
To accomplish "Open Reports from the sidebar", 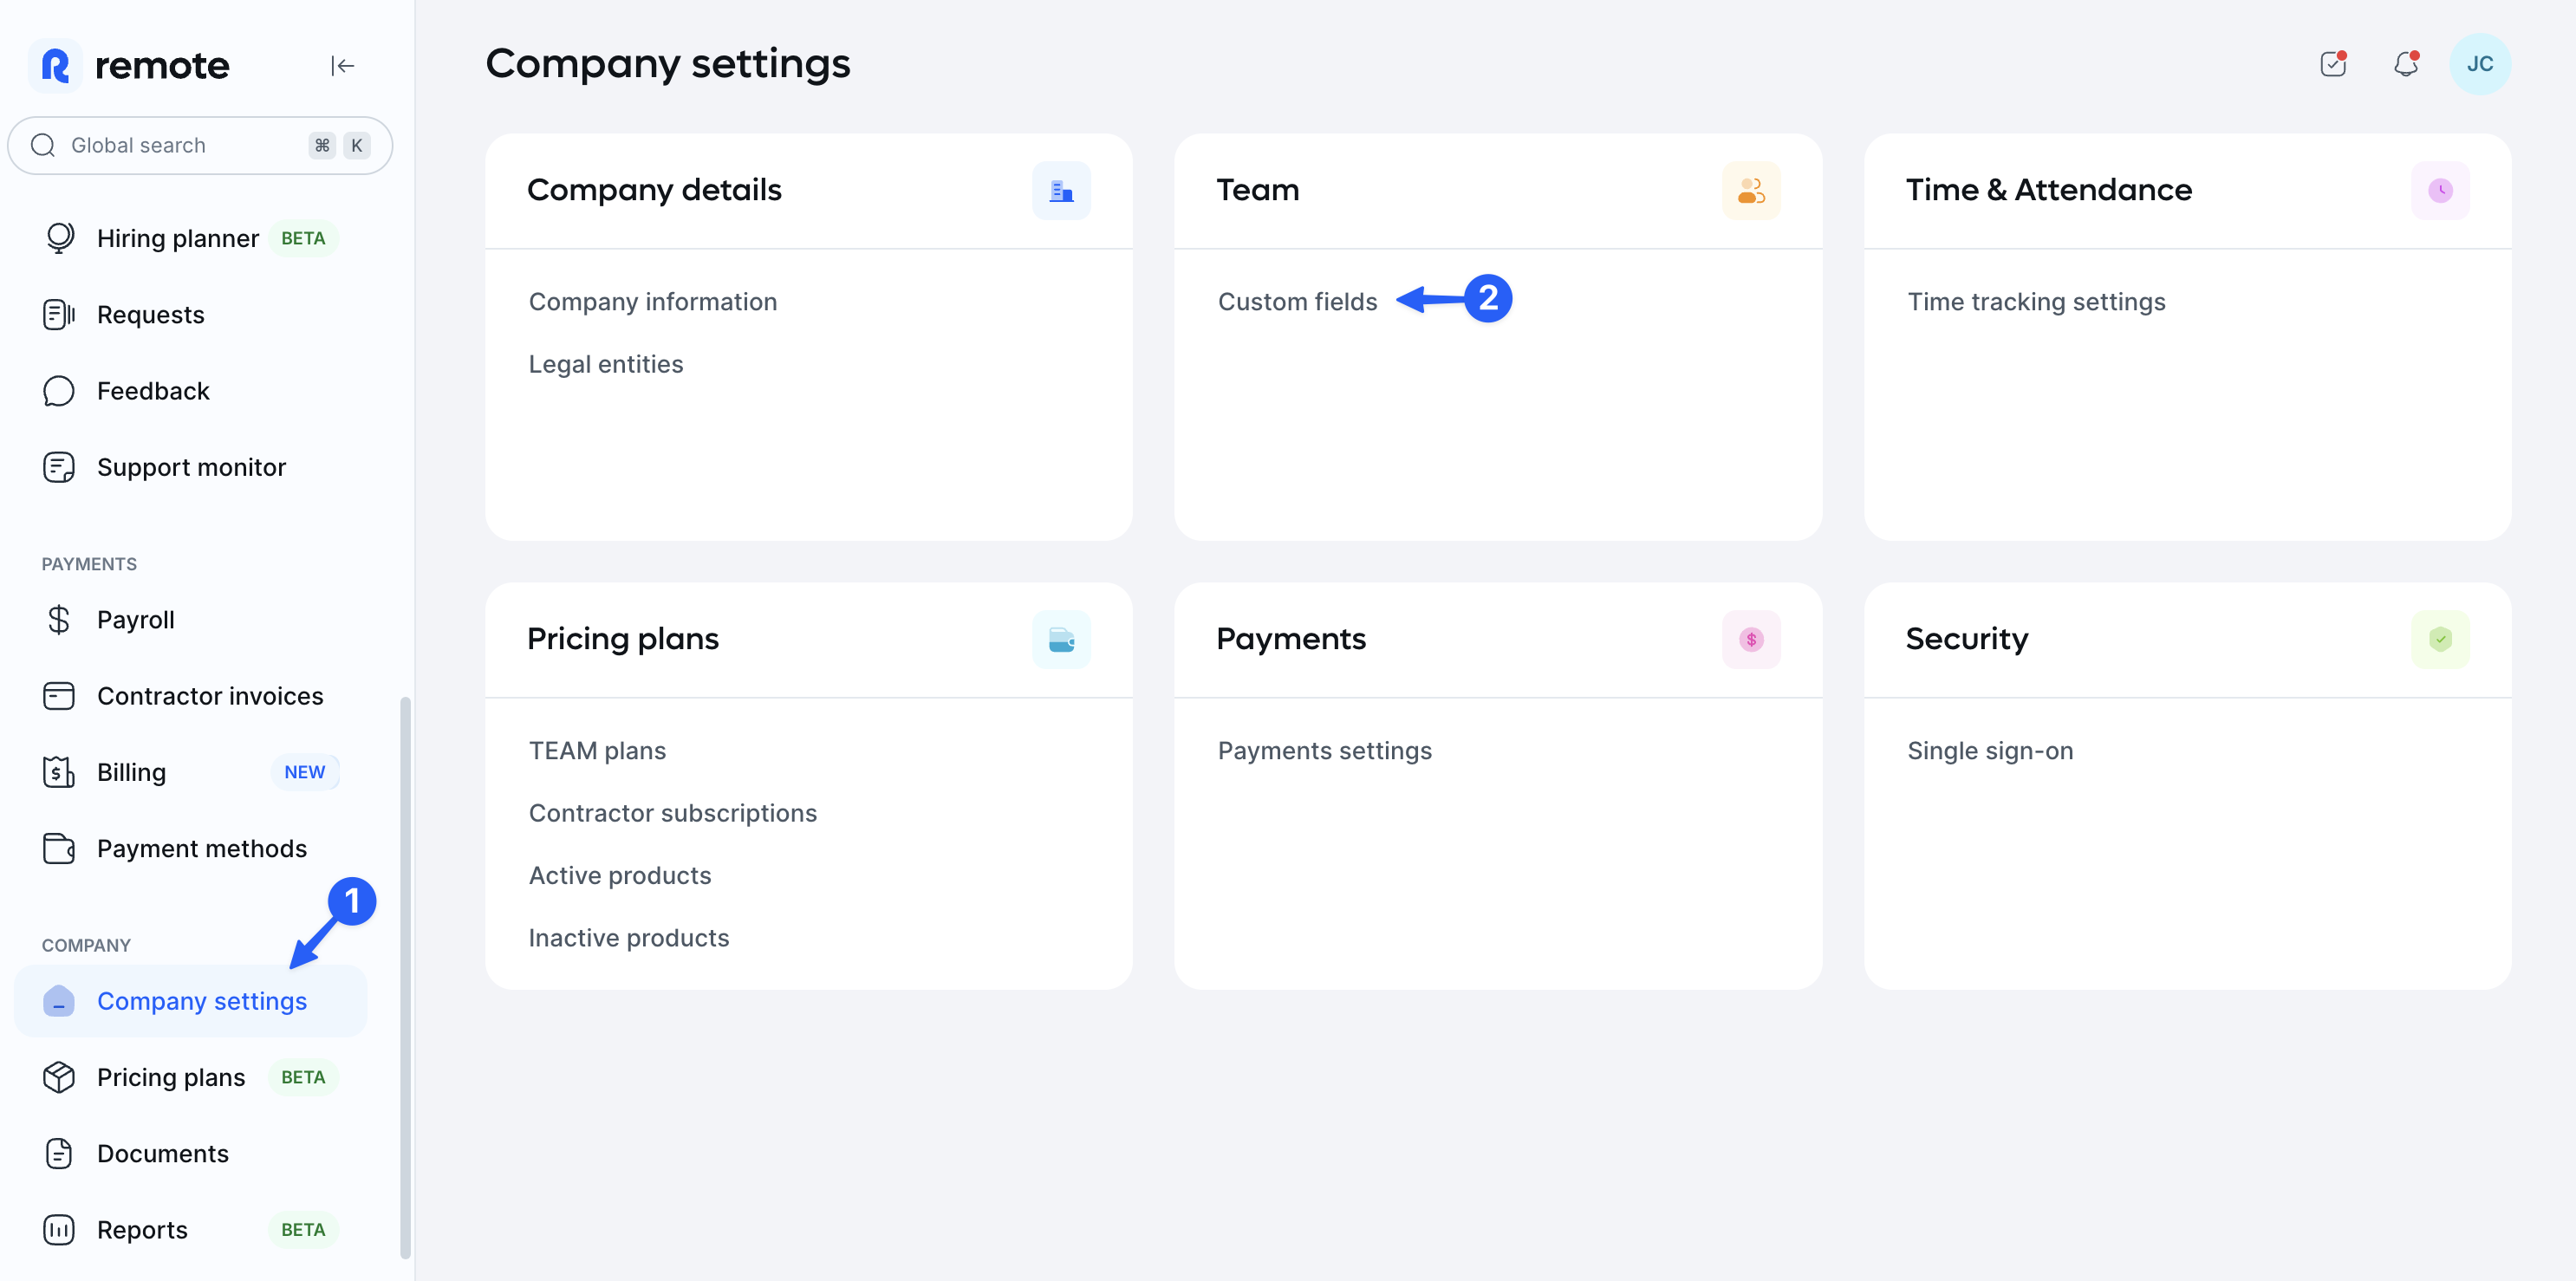I will point(142,1229).
